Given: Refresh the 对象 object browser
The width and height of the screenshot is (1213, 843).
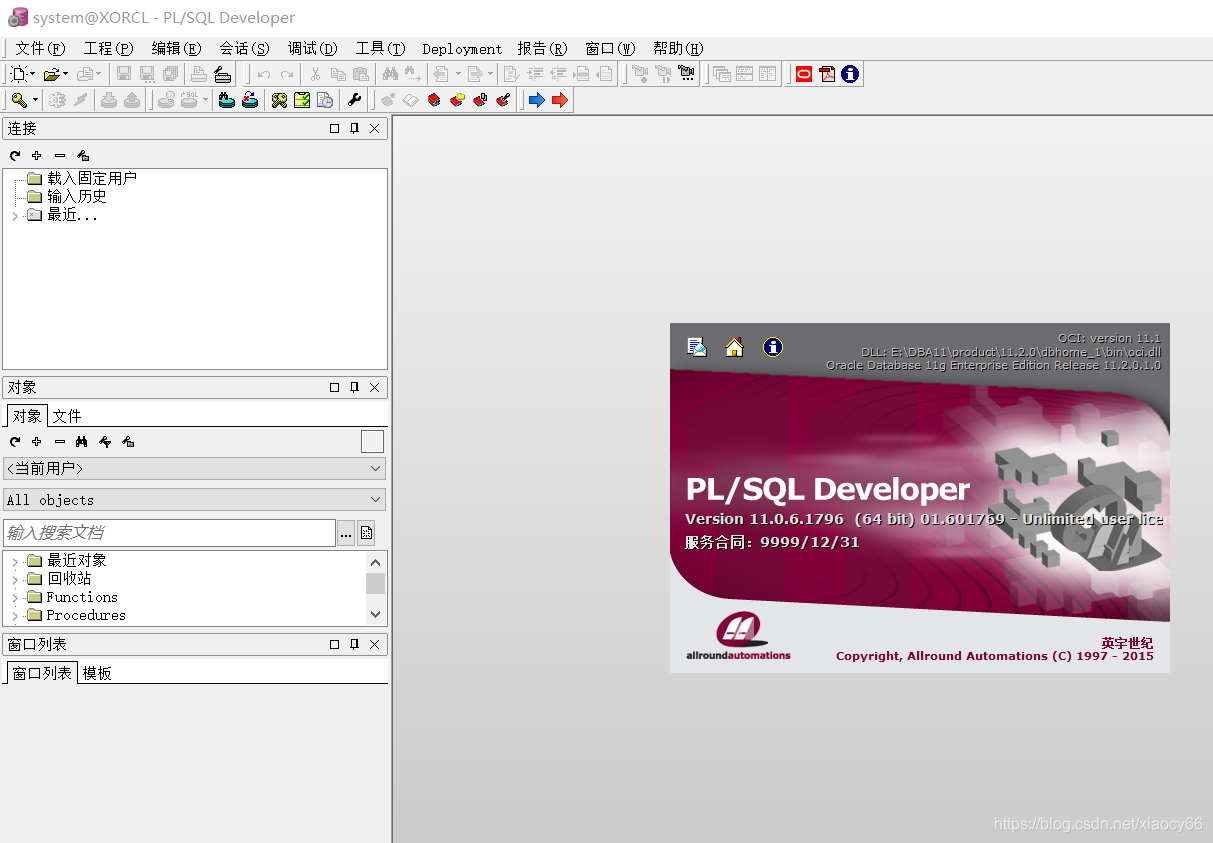Looking at the screenshot, I should tap(15, 441).
